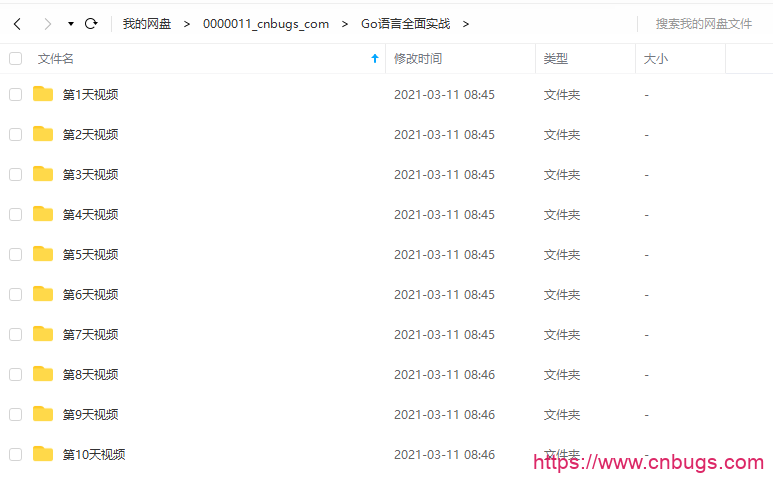Viewport: 773px width, 477px height.
Task: Focus the 搜索我的网盘文件 search field
Action: [x=703, y=24]
